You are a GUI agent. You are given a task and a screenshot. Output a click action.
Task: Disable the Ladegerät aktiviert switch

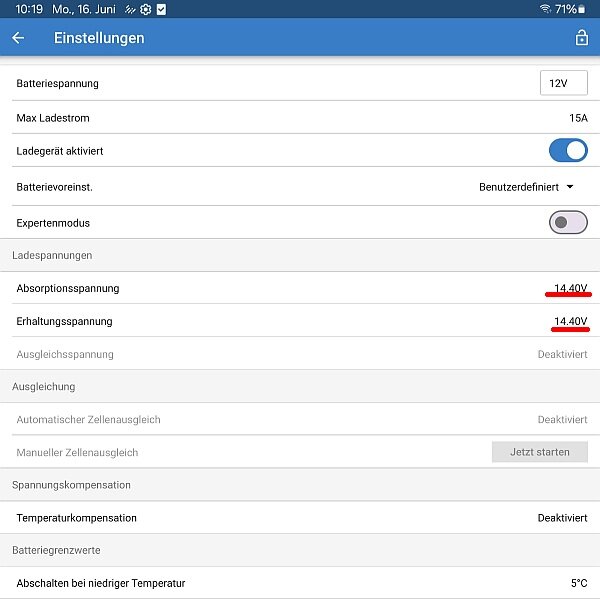tap(568, 150)
